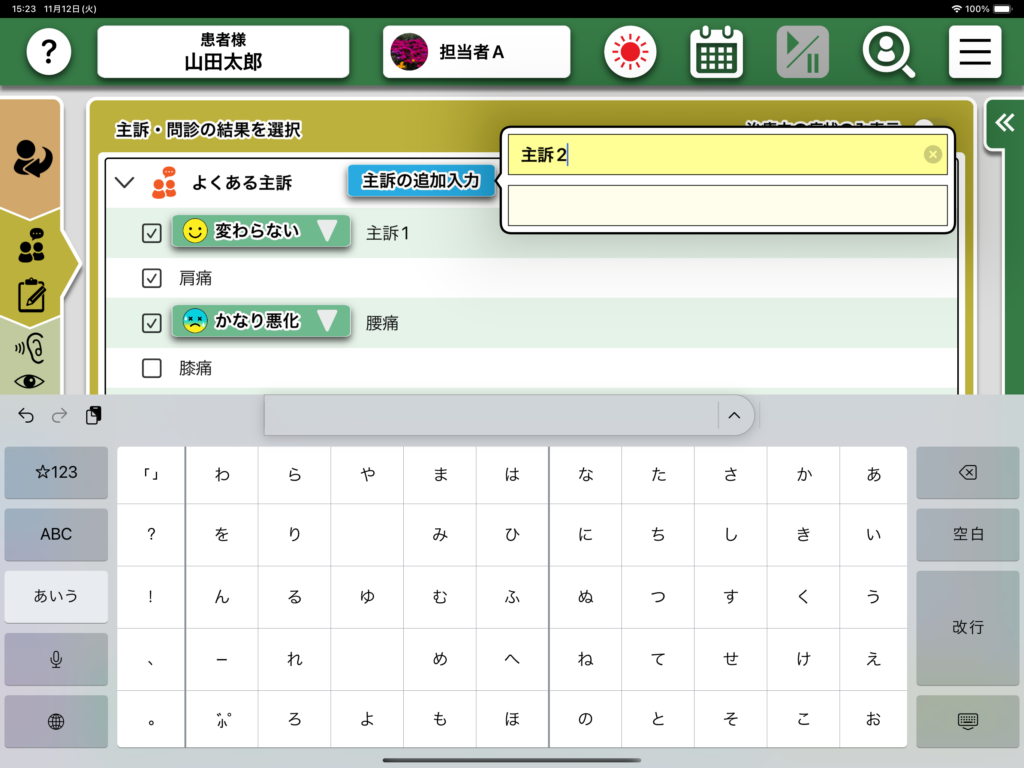Switch to the ear and eye sidebar tab
The width and height of the screenshot is (1024, 768).
pyautogui.click(x=31, y=362)
